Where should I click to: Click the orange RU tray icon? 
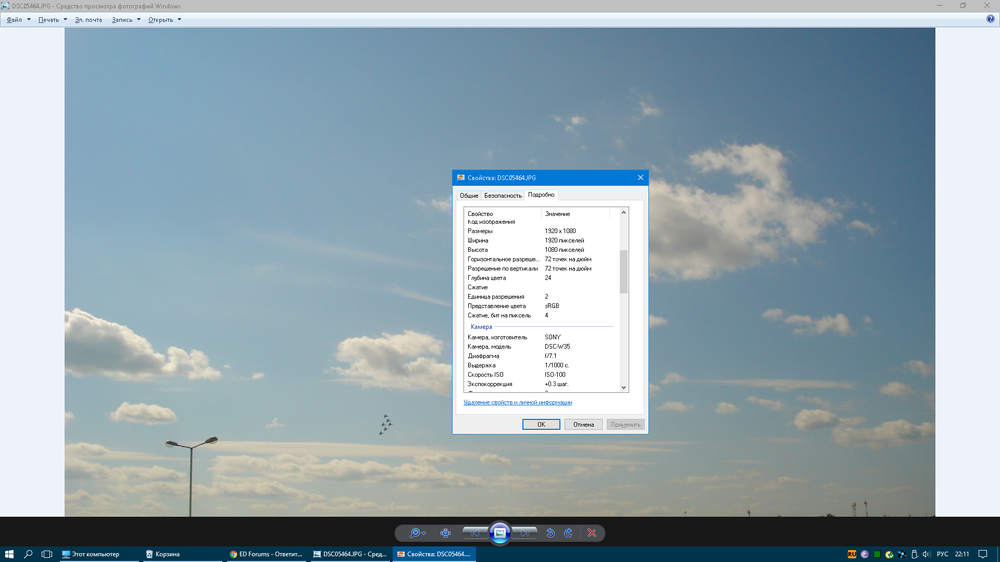coord(852,554)
